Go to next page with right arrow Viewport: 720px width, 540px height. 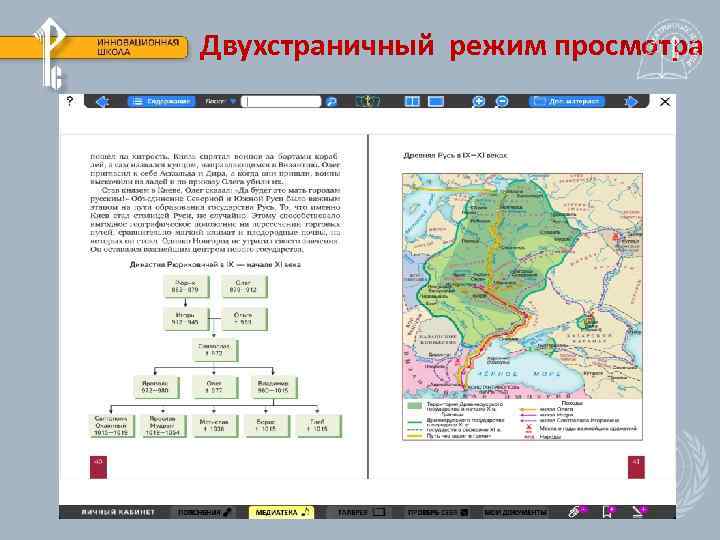pos(632,101)
